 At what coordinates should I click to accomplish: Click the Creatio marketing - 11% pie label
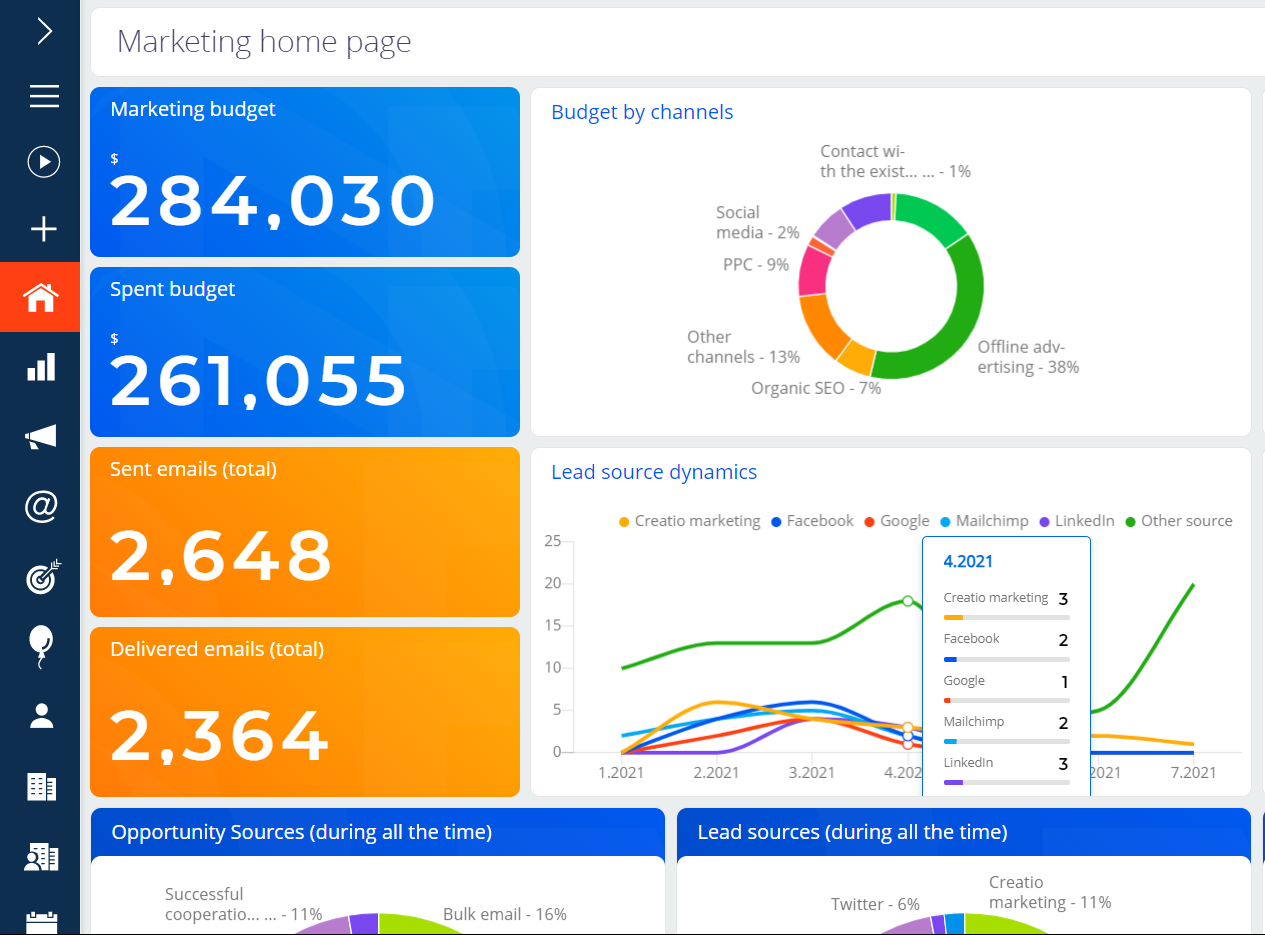(x=1050, y=892)
